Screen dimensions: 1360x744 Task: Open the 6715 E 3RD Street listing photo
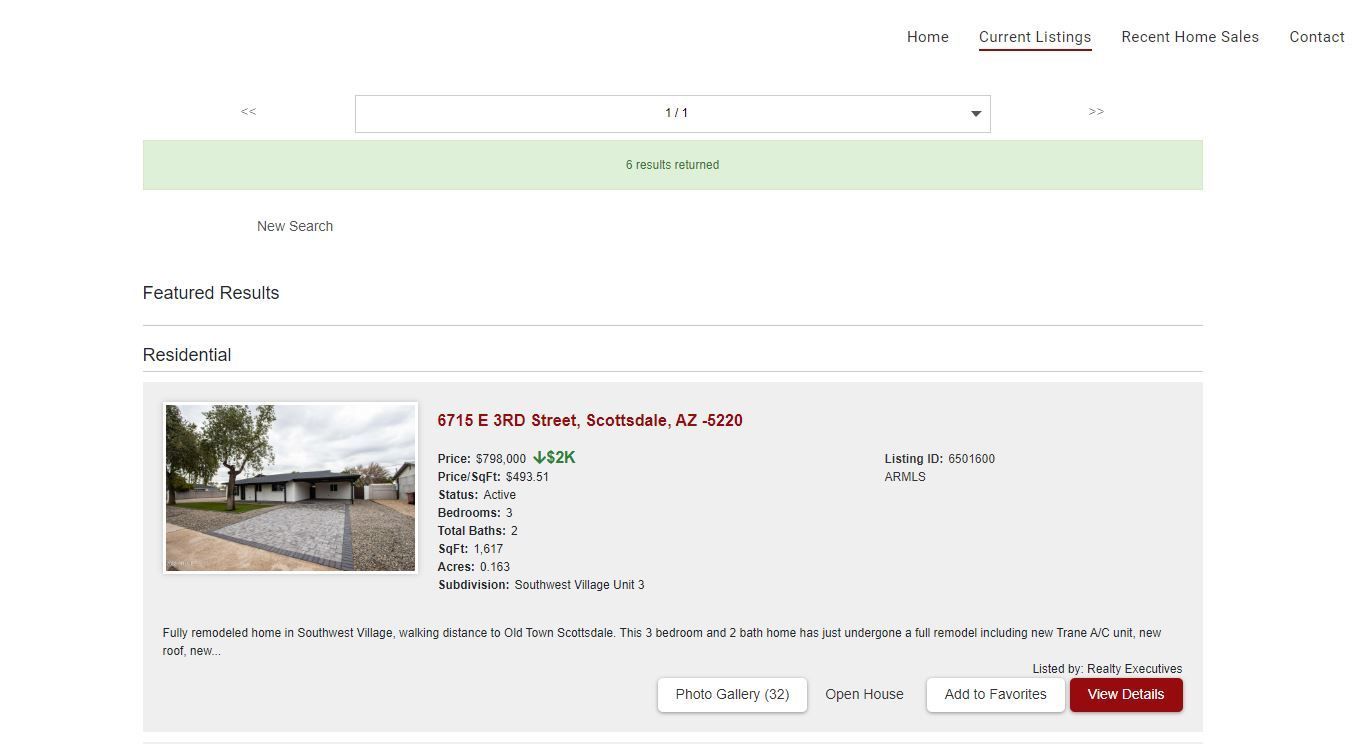coord(290,488)
